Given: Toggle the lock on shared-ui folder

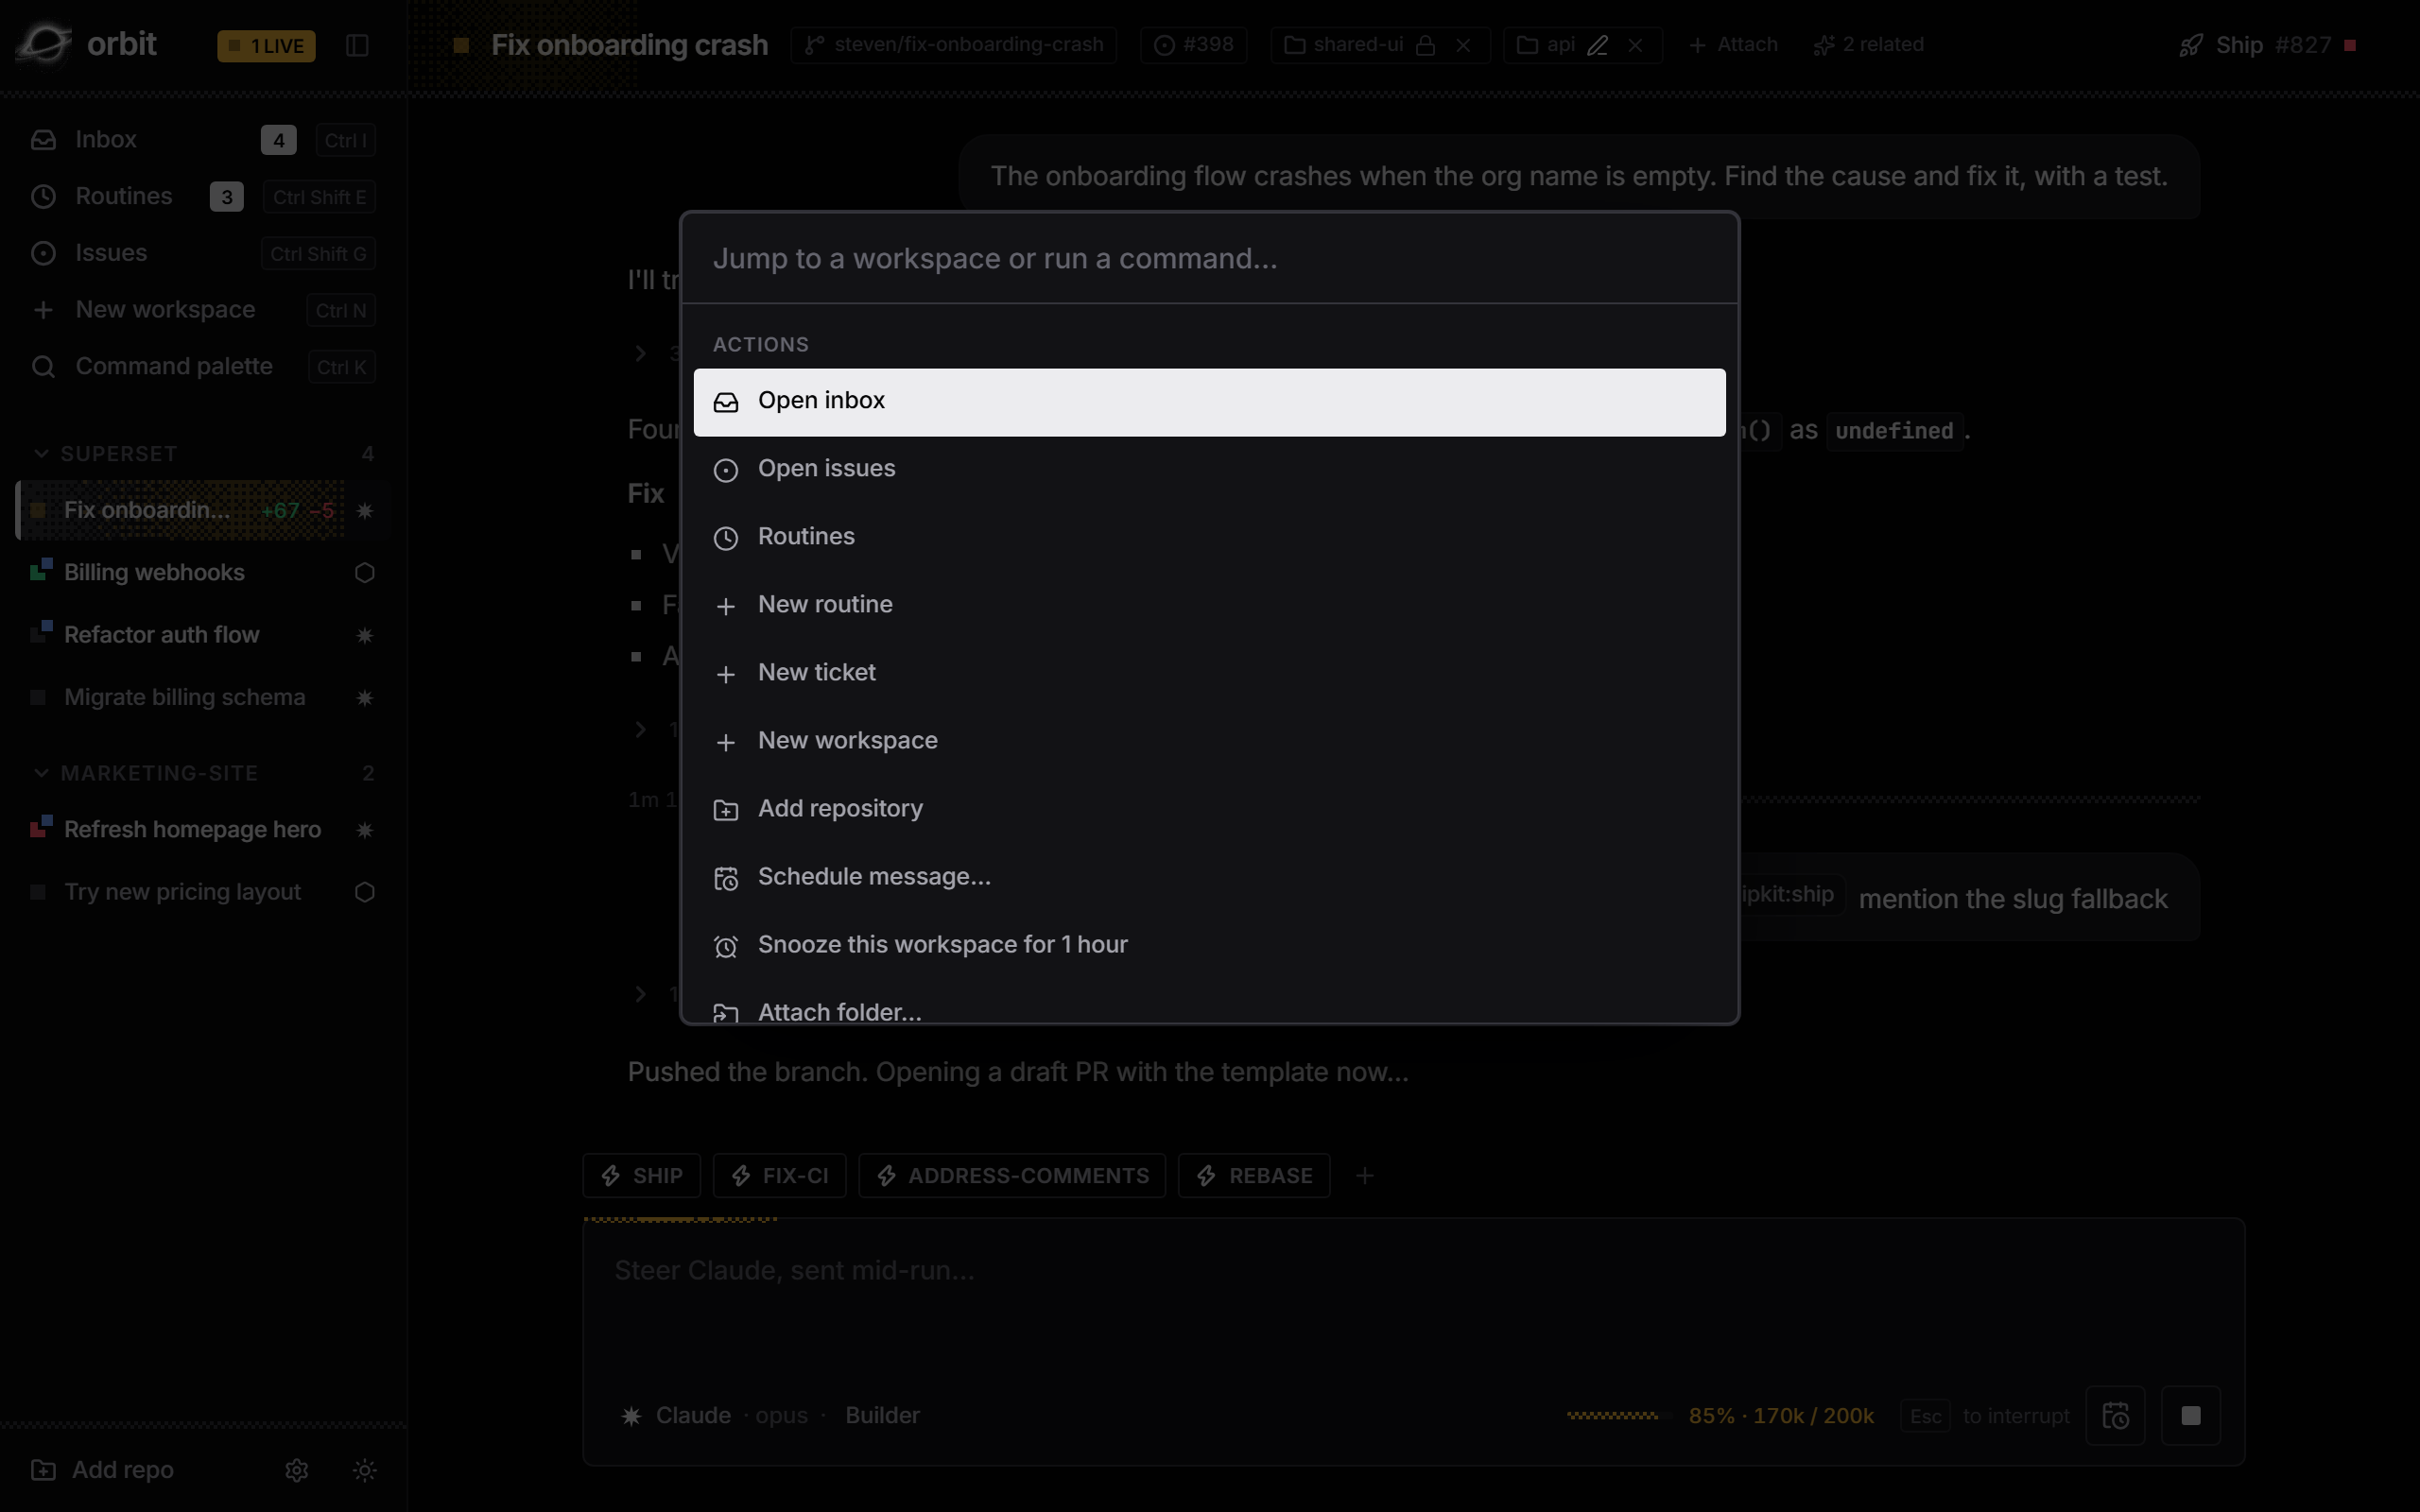Looking at the screenshot, I should click(x=1426, y=45).
